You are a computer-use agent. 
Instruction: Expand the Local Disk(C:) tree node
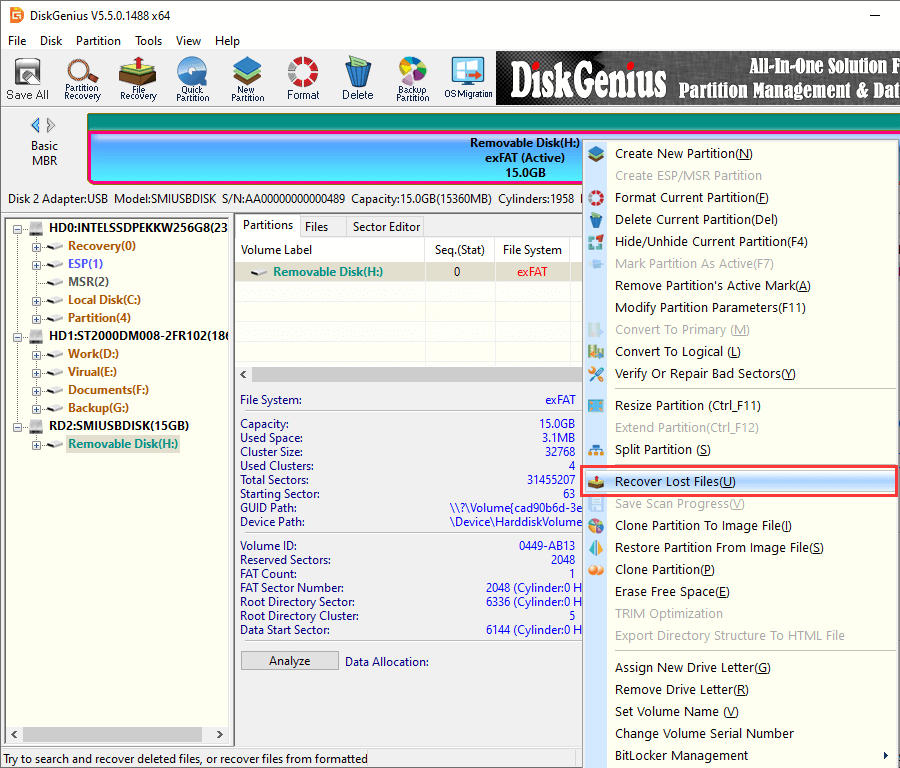click(37, 300)
